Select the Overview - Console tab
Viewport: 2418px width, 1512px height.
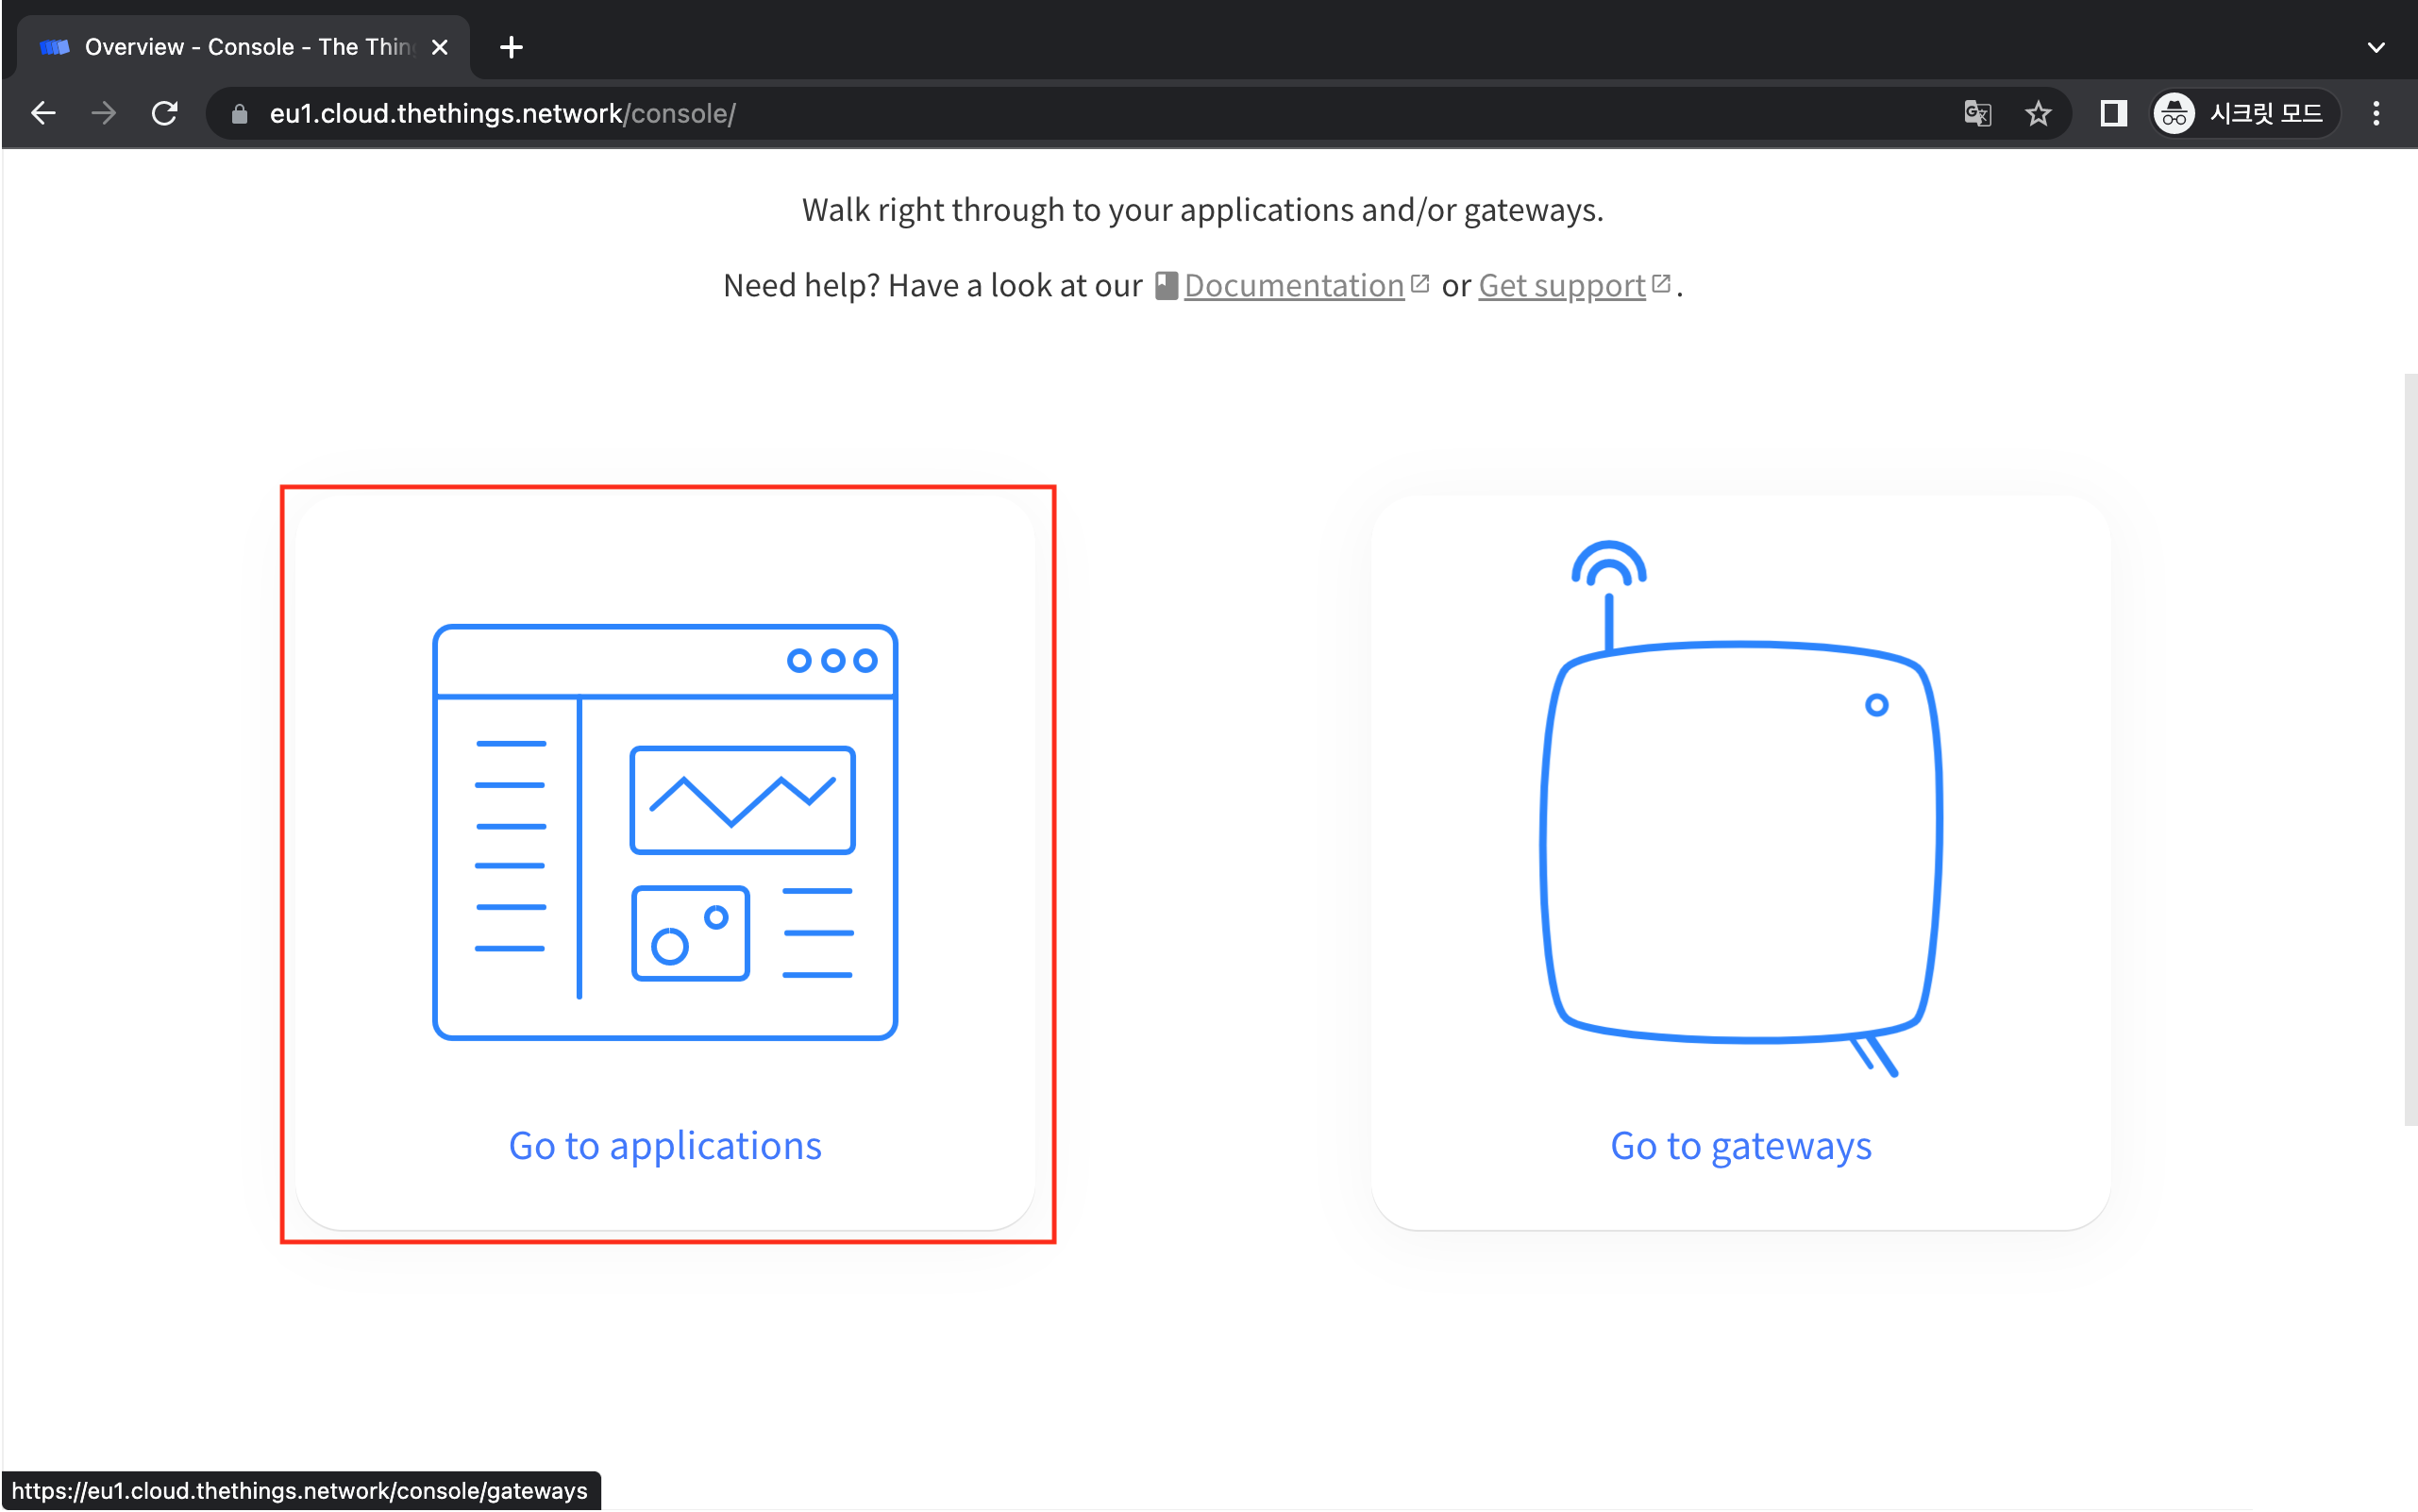tap(244, 47)
